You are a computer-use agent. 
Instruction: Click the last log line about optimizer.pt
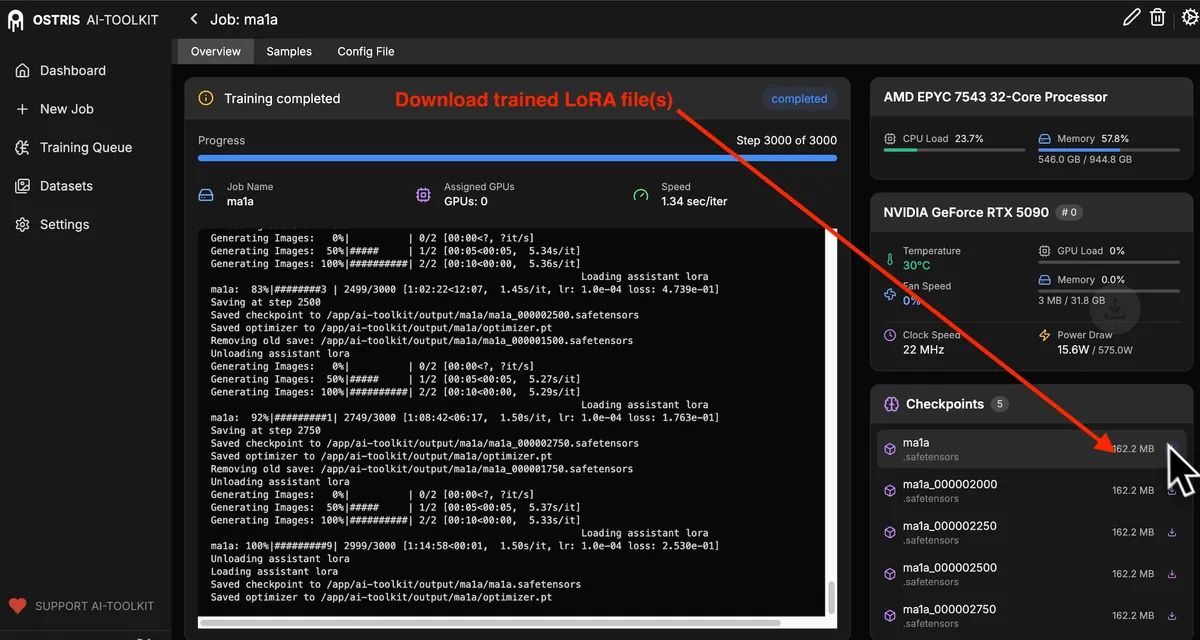click(x=381, y=597)
